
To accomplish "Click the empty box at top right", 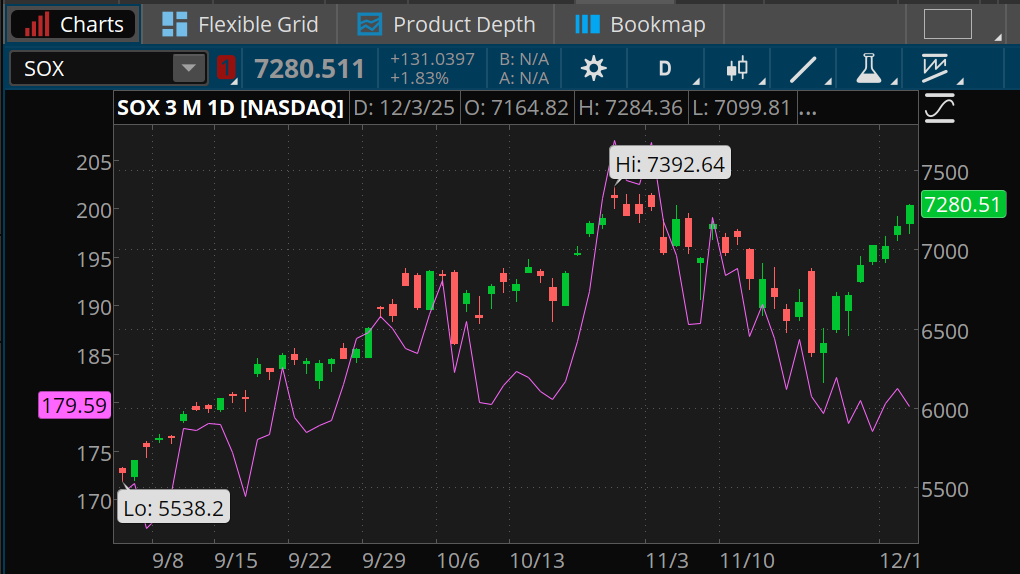I will [948, 24].
